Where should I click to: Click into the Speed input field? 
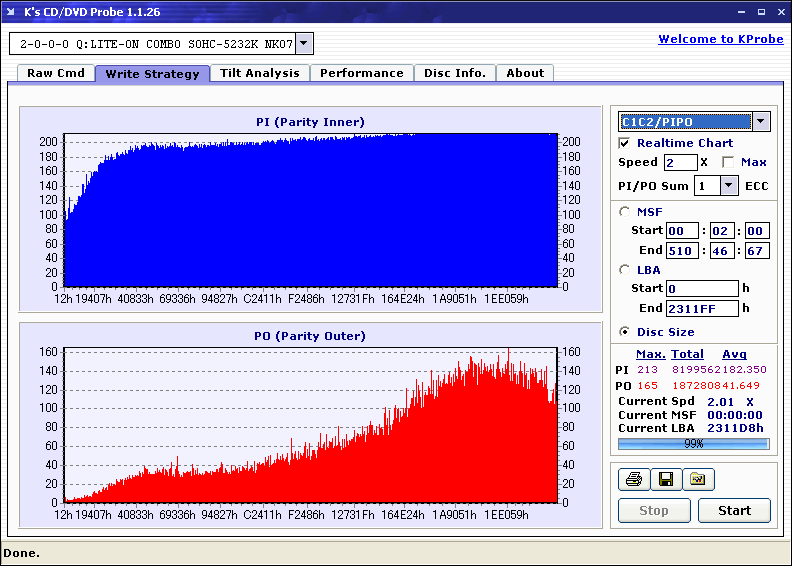coord(680,163)
